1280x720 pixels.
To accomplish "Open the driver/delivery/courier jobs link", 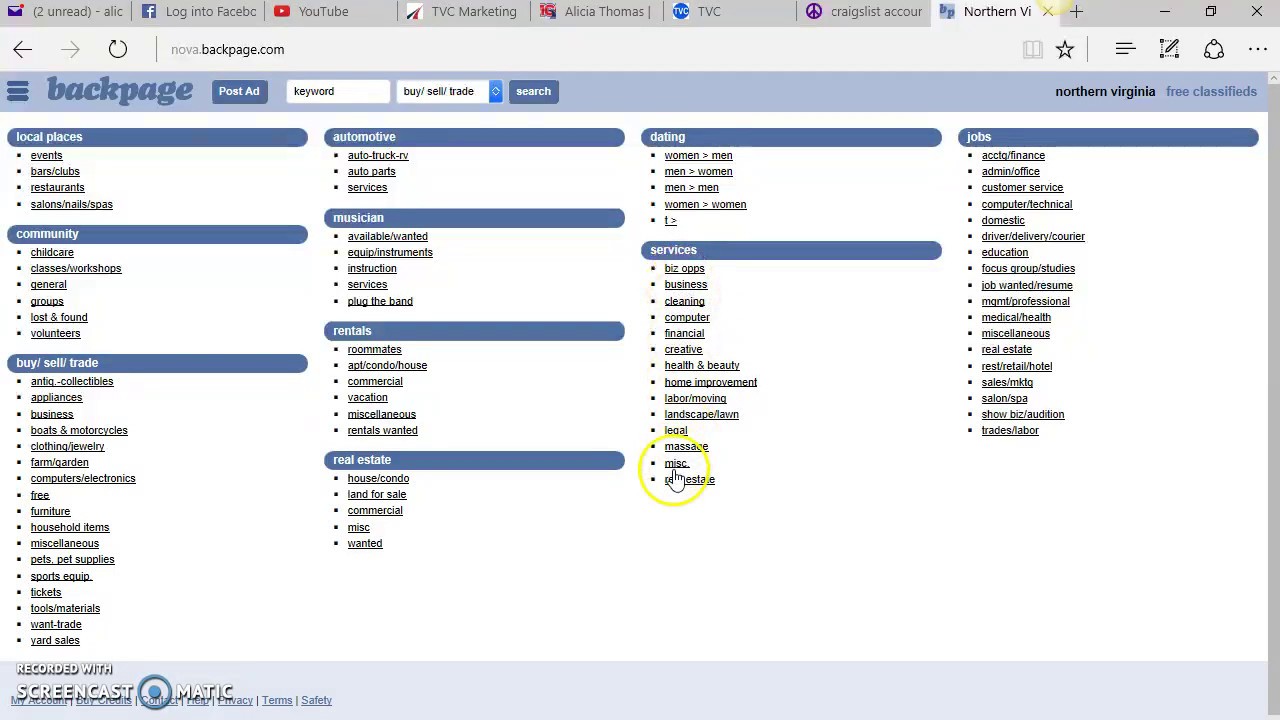I will coord(1033,236).
